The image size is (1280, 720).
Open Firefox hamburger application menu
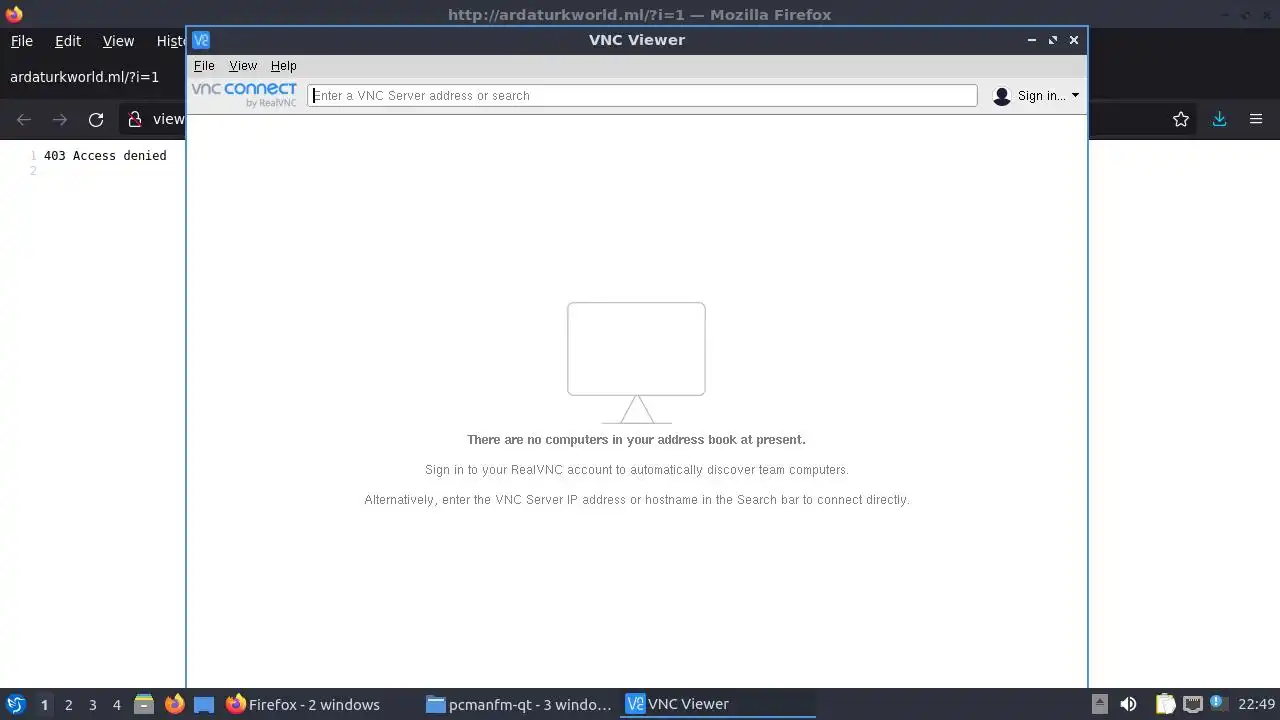click(1256, 119)
